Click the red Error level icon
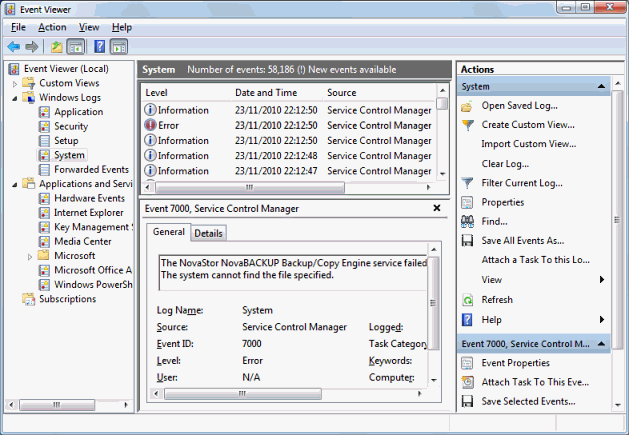Viewport: 629px width, 435px height. tap(150, 125)
